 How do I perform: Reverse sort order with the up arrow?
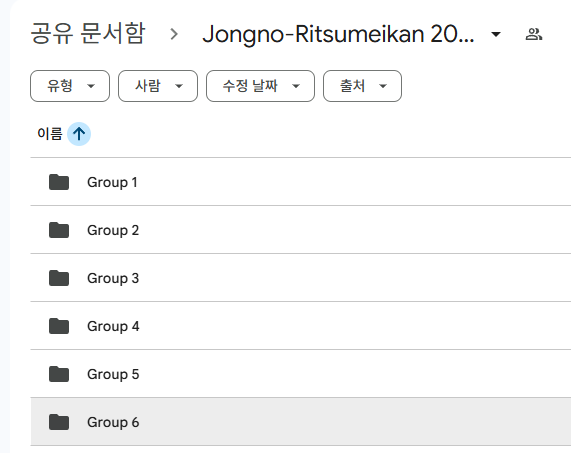pos(79,134)
